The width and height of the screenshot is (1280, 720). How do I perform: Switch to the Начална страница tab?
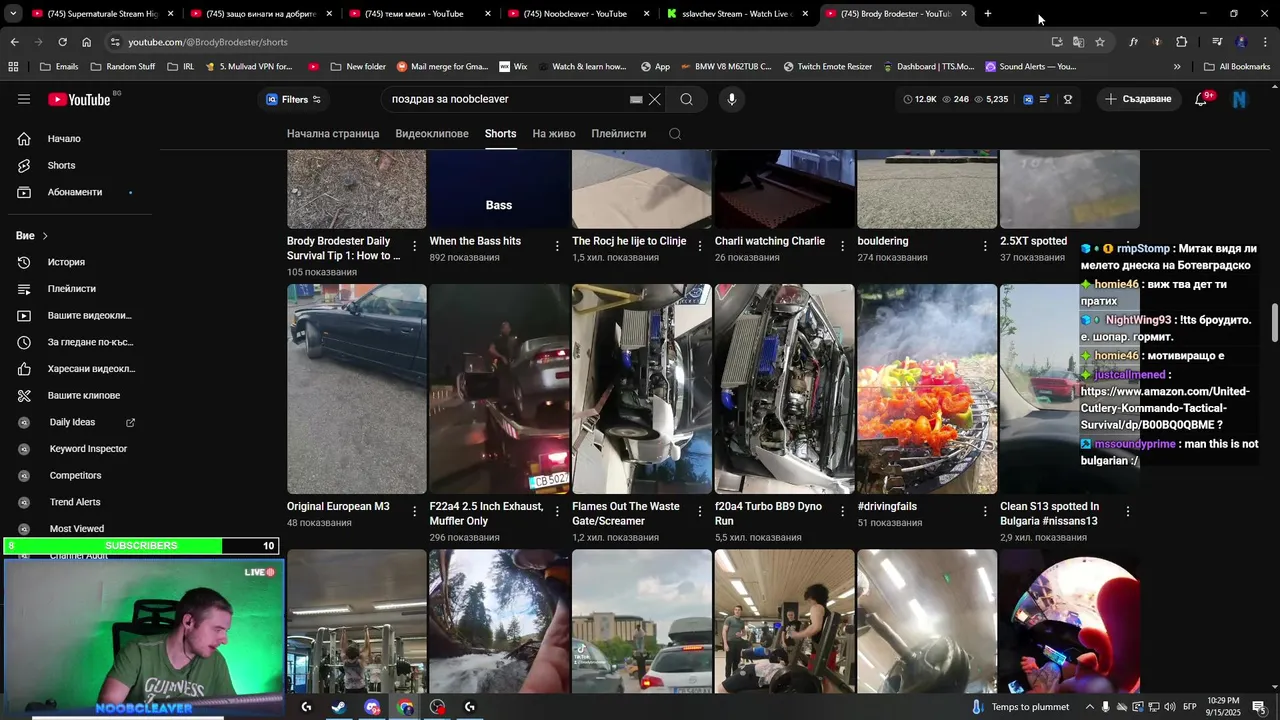point(333,134)
